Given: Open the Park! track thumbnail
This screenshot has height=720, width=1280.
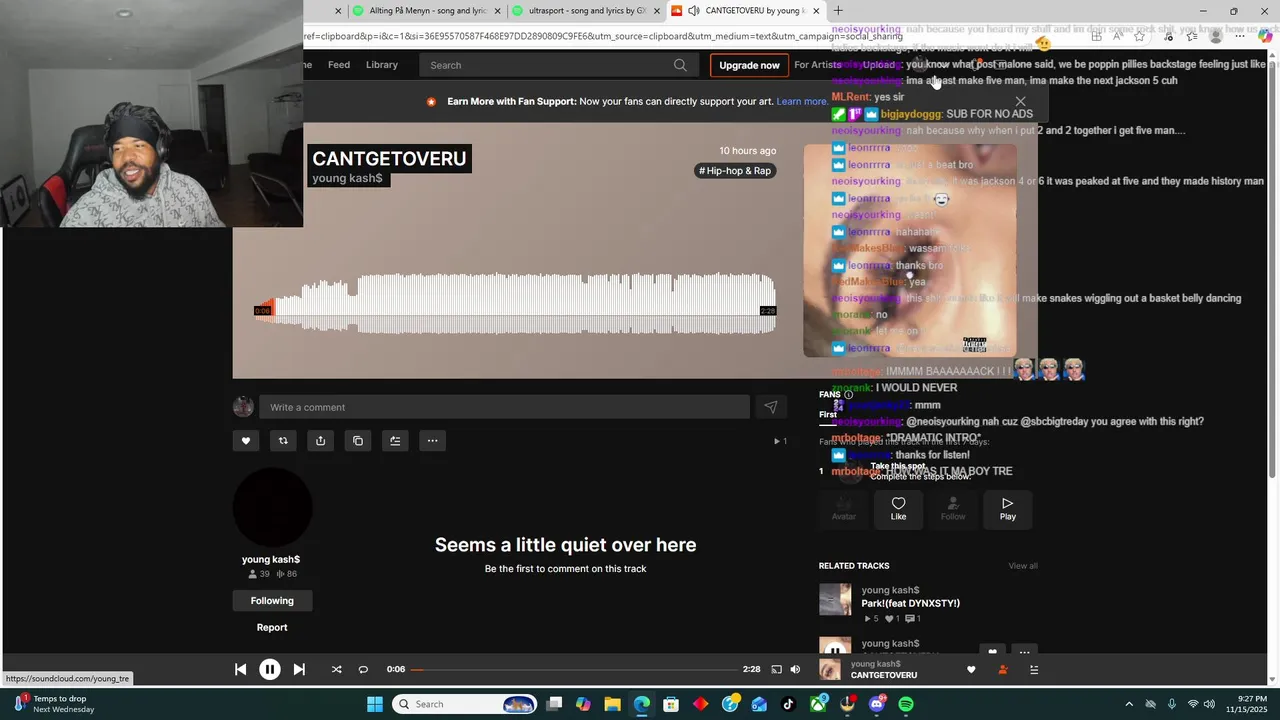Looking at the screenshot, I should tap(835, 600).
